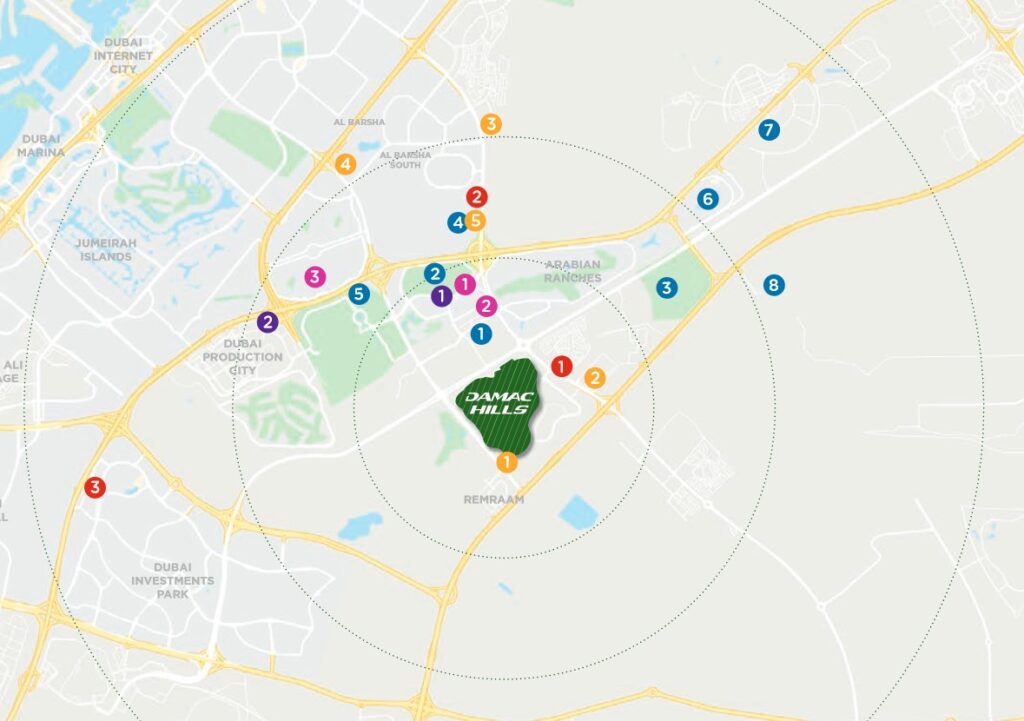Select purple marker 2 near Dubai Production City
Image resolution: width=1024 pixels, height=721 pixels.
coord(267,321)
